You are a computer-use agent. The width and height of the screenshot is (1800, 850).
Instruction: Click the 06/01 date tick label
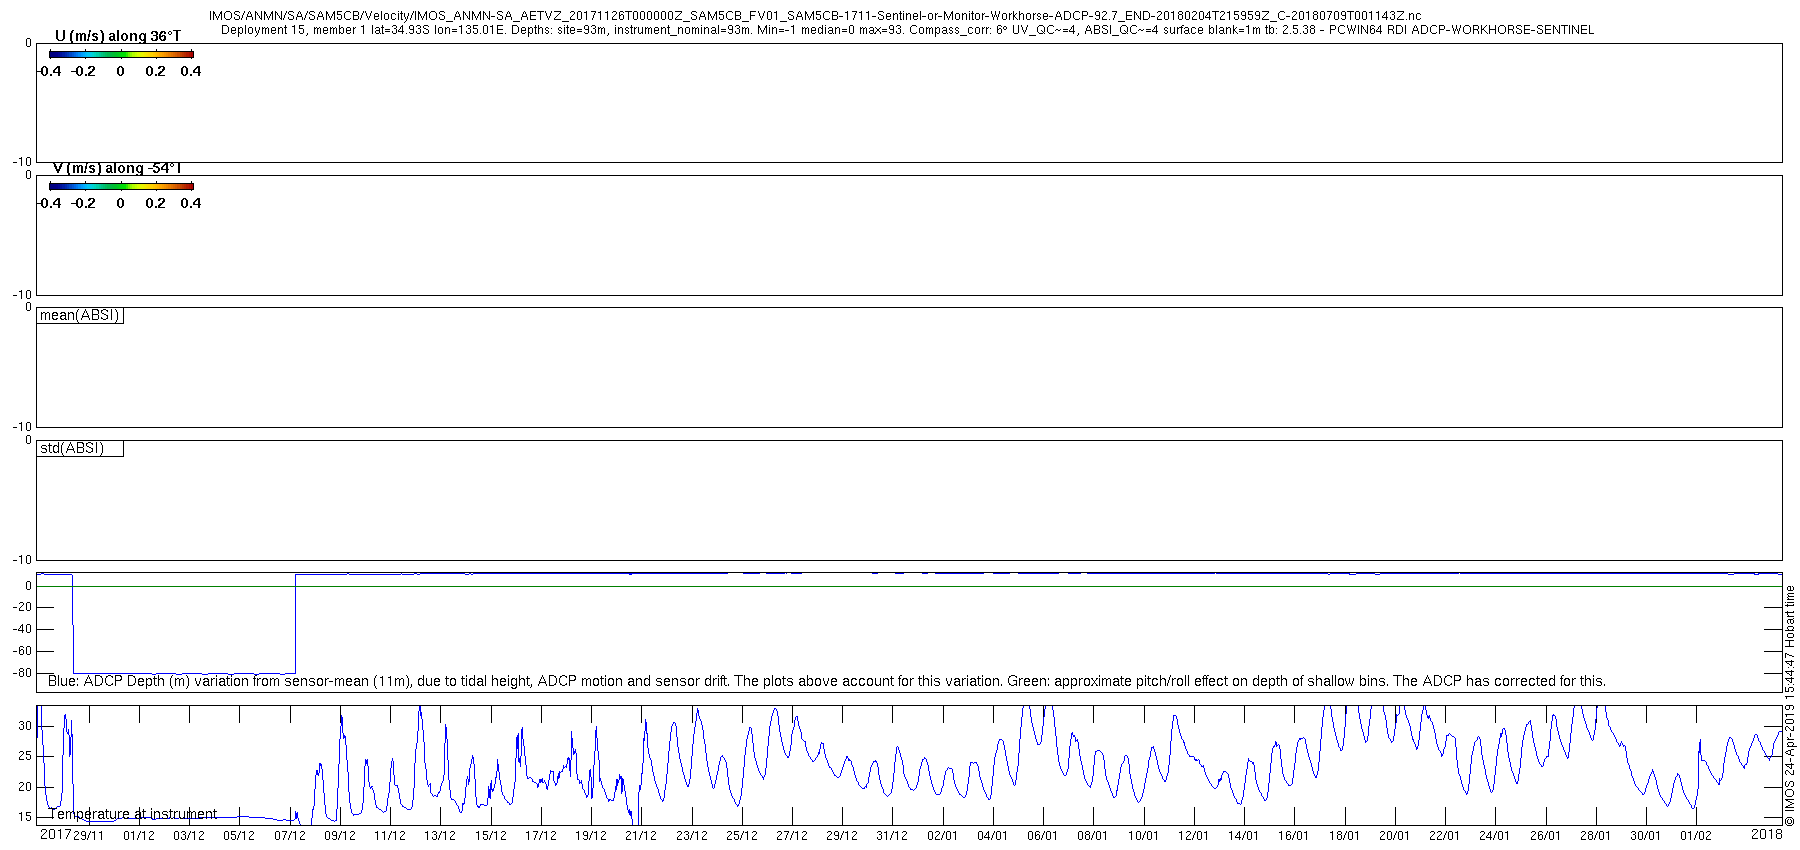[1042, 836]
